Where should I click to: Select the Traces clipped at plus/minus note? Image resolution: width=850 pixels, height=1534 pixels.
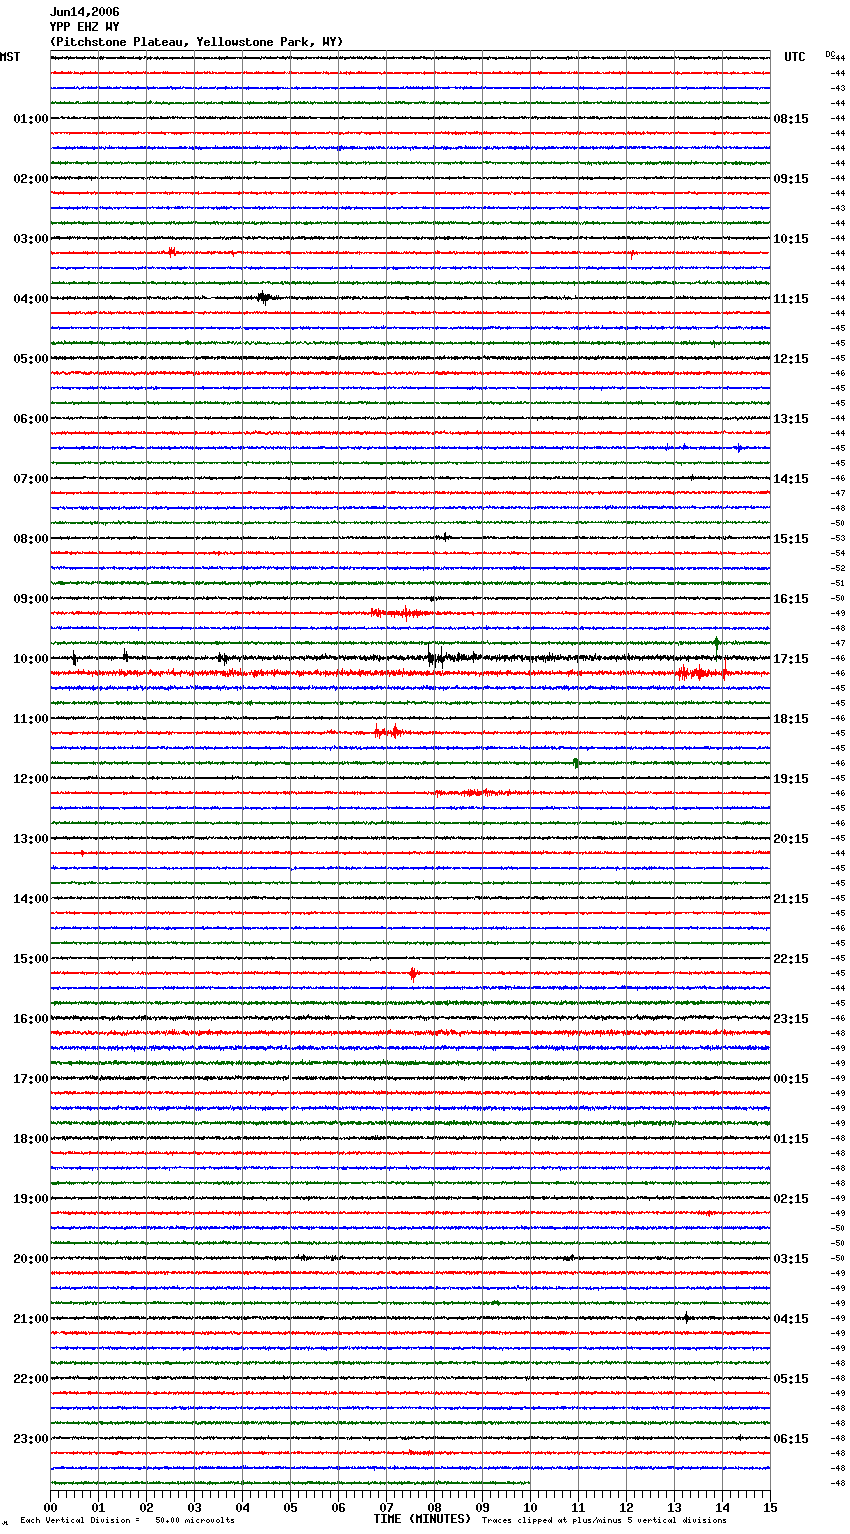point(604,1520)
